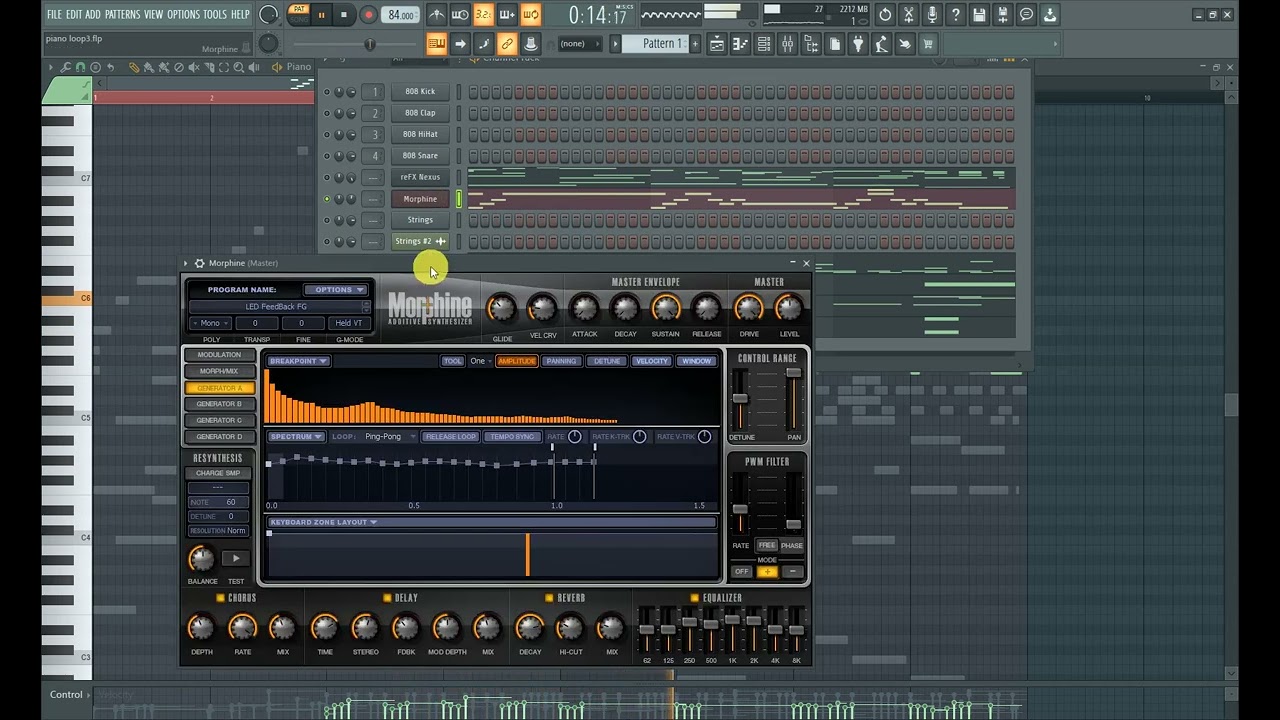Screen dimensions: 1280x720
Task: Click the red Record button
Action: tap(368, 15)
